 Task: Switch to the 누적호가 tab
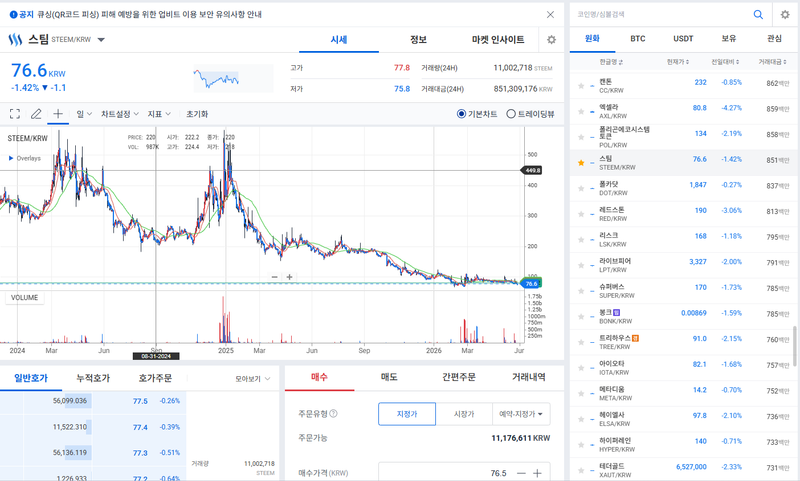point(93,378)
